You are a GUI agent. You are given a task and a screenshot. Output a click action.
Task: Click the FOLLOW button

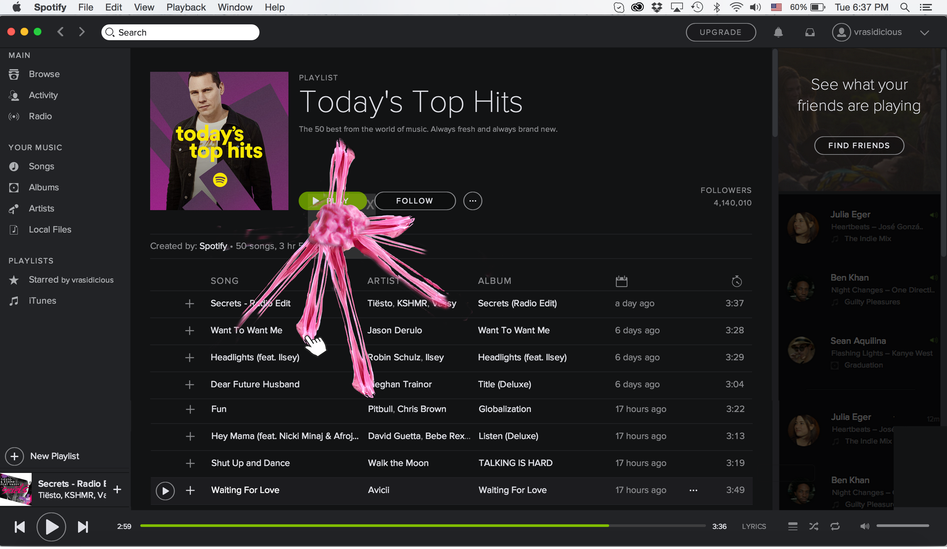(415, 201)
